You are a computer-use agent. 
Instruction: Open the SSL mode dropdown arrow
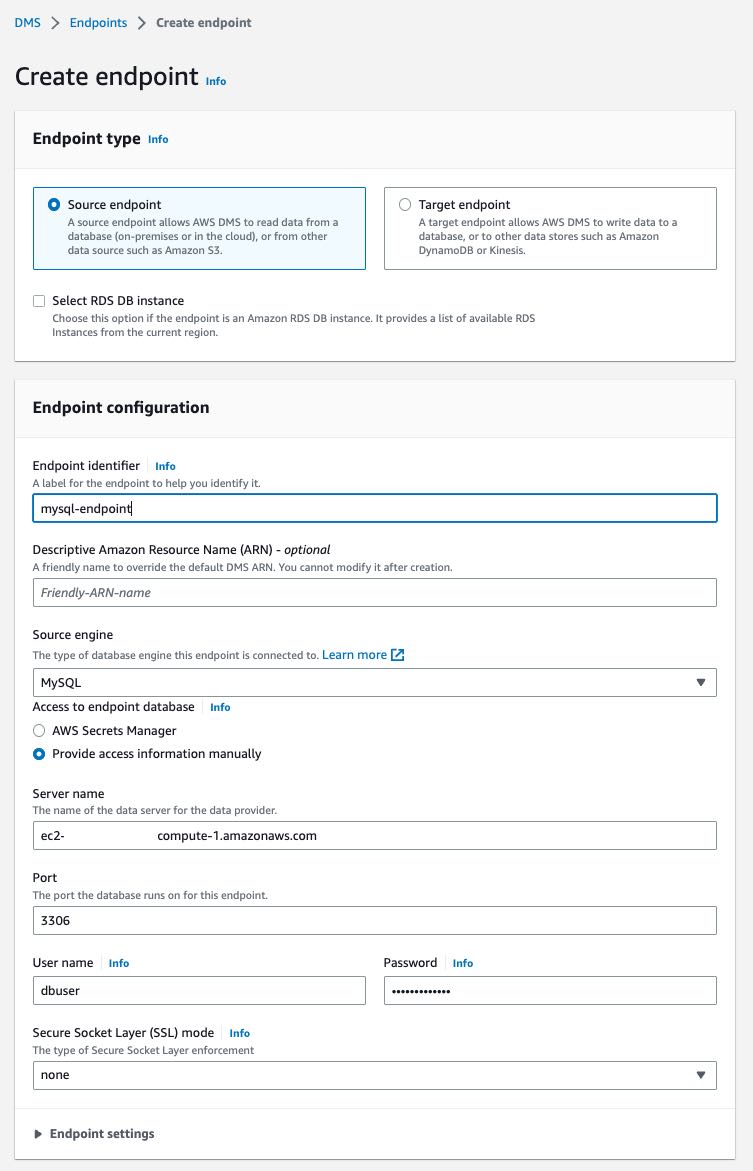[701, 1075]
